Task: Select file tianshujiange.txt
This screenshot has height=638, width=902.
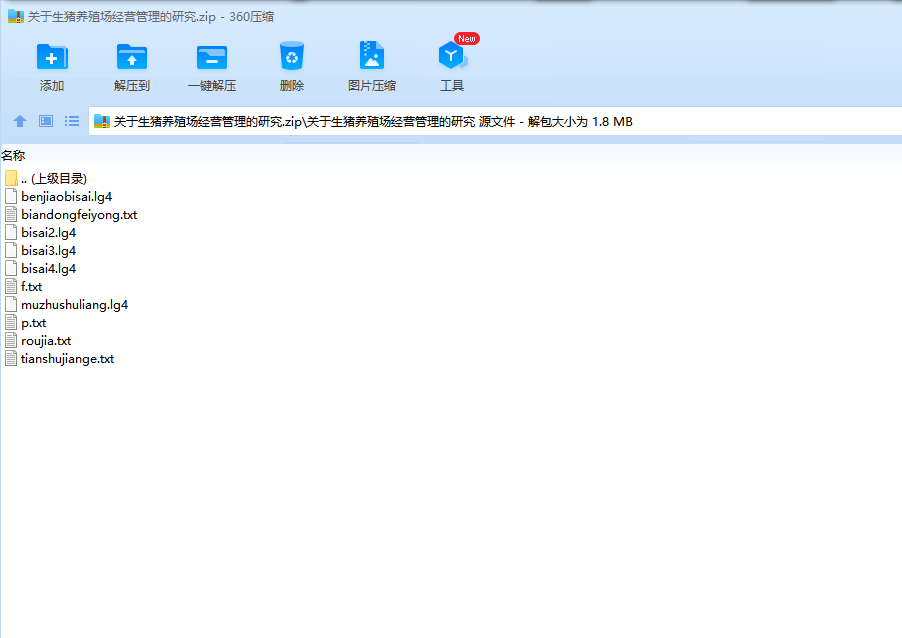Action: 60,359
